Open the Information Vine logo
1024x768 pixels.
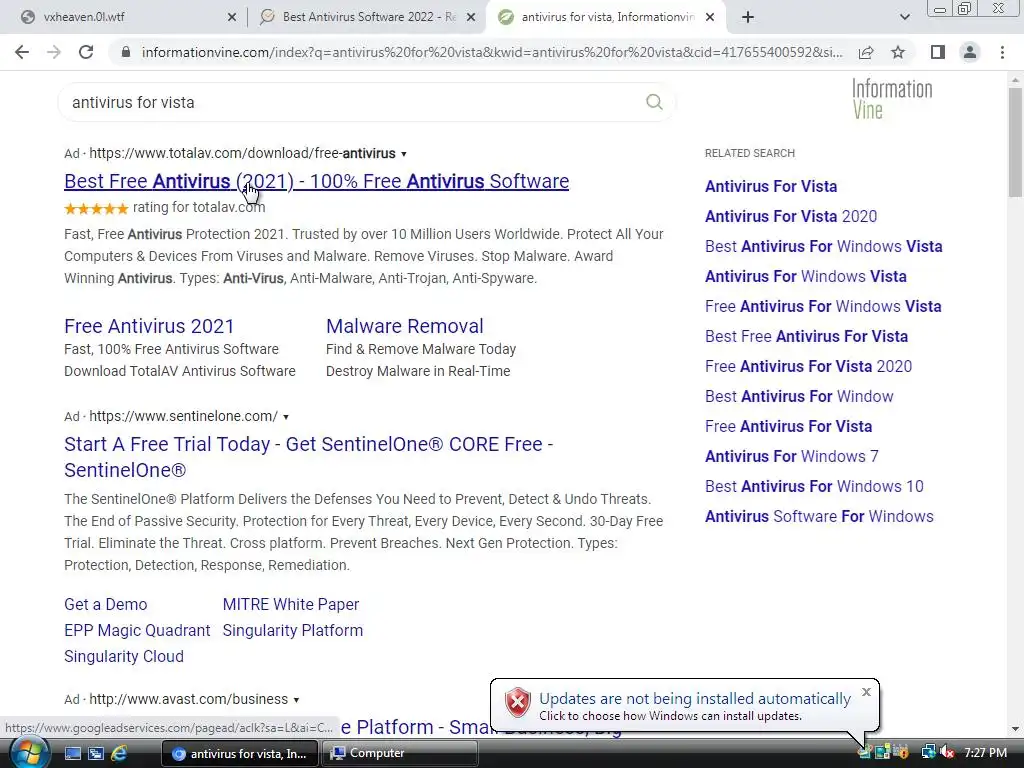[892, 99]
